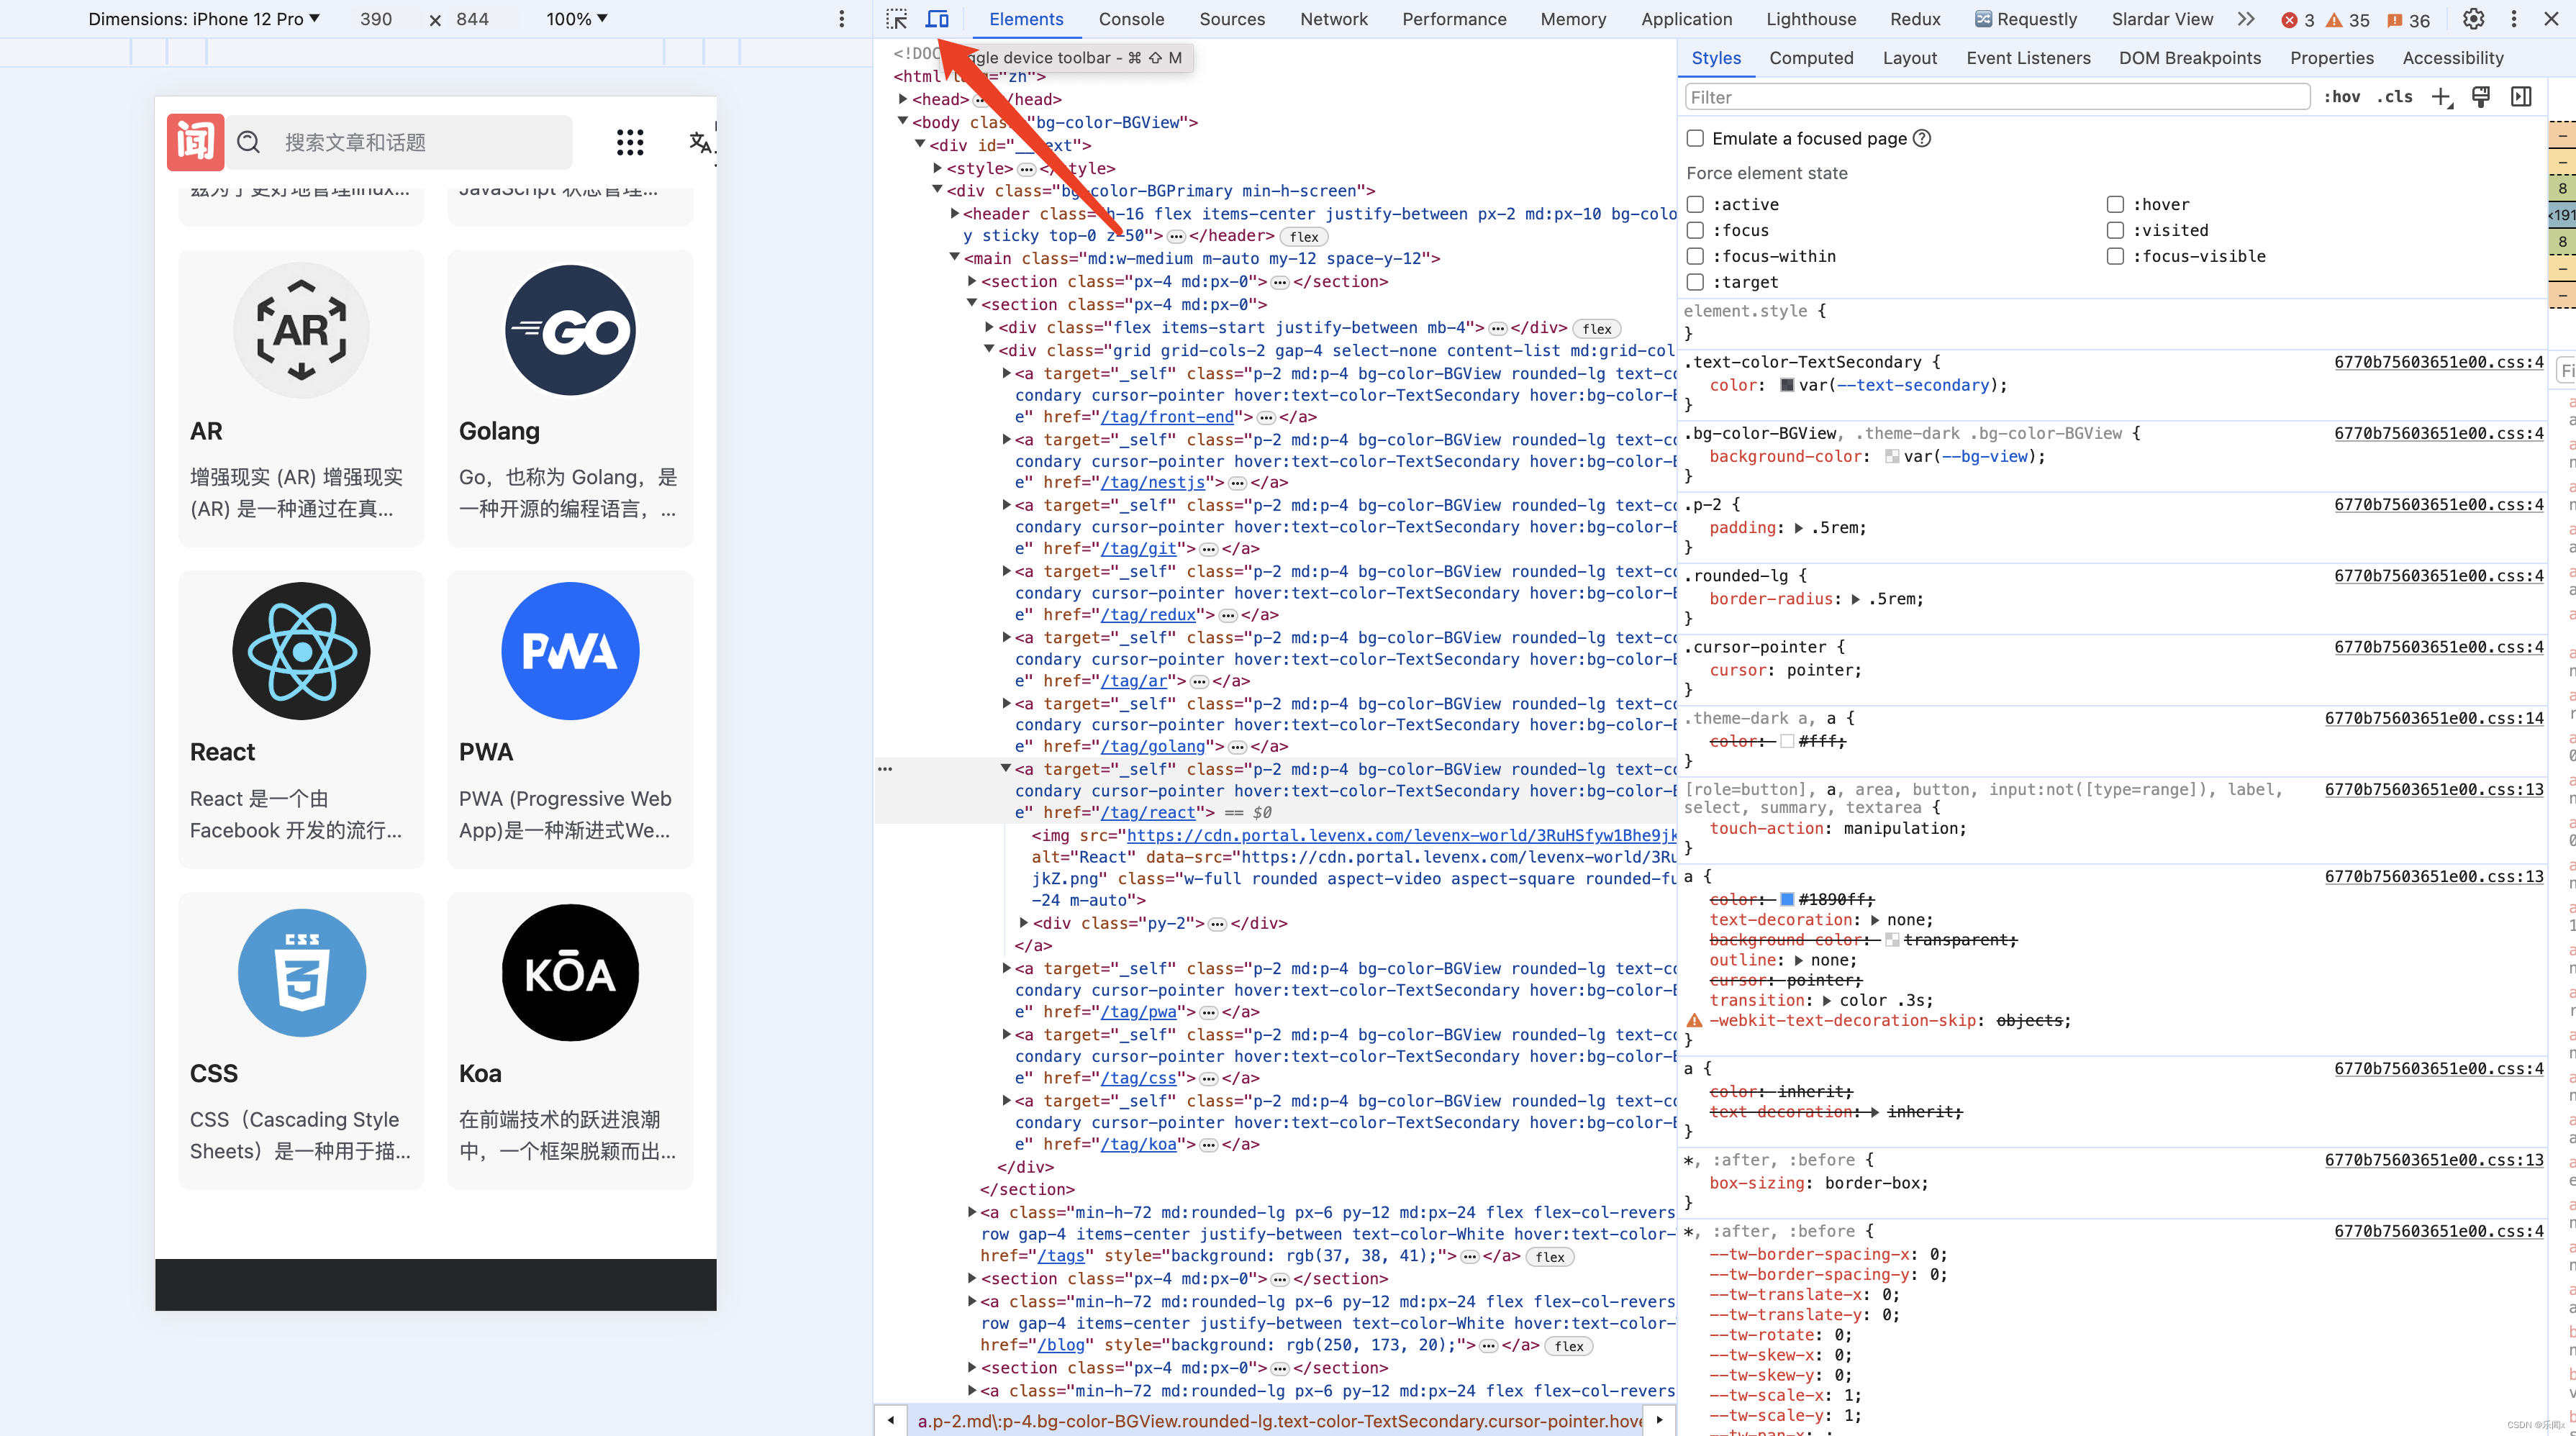The image size is (2576, 1436).
Task: Click the Golang GO logo image
Action: (x=570, y=330)
